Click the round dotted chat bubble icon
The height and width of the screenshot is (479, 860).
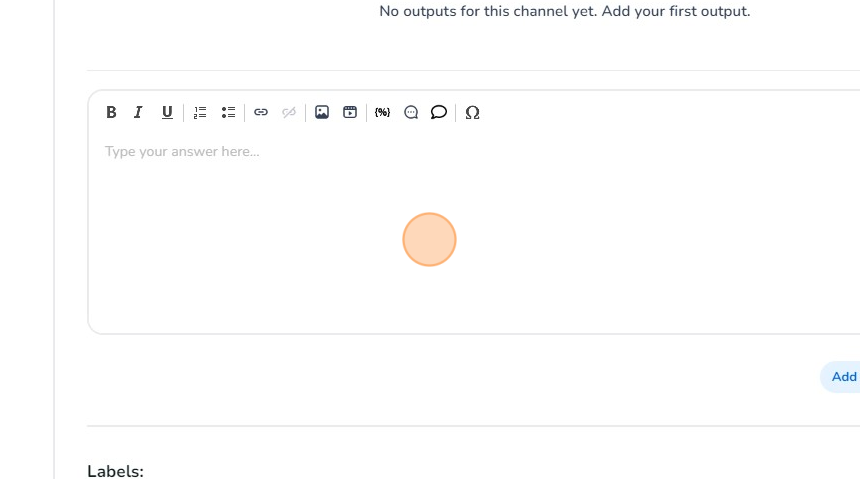click(x=411, y=113)
